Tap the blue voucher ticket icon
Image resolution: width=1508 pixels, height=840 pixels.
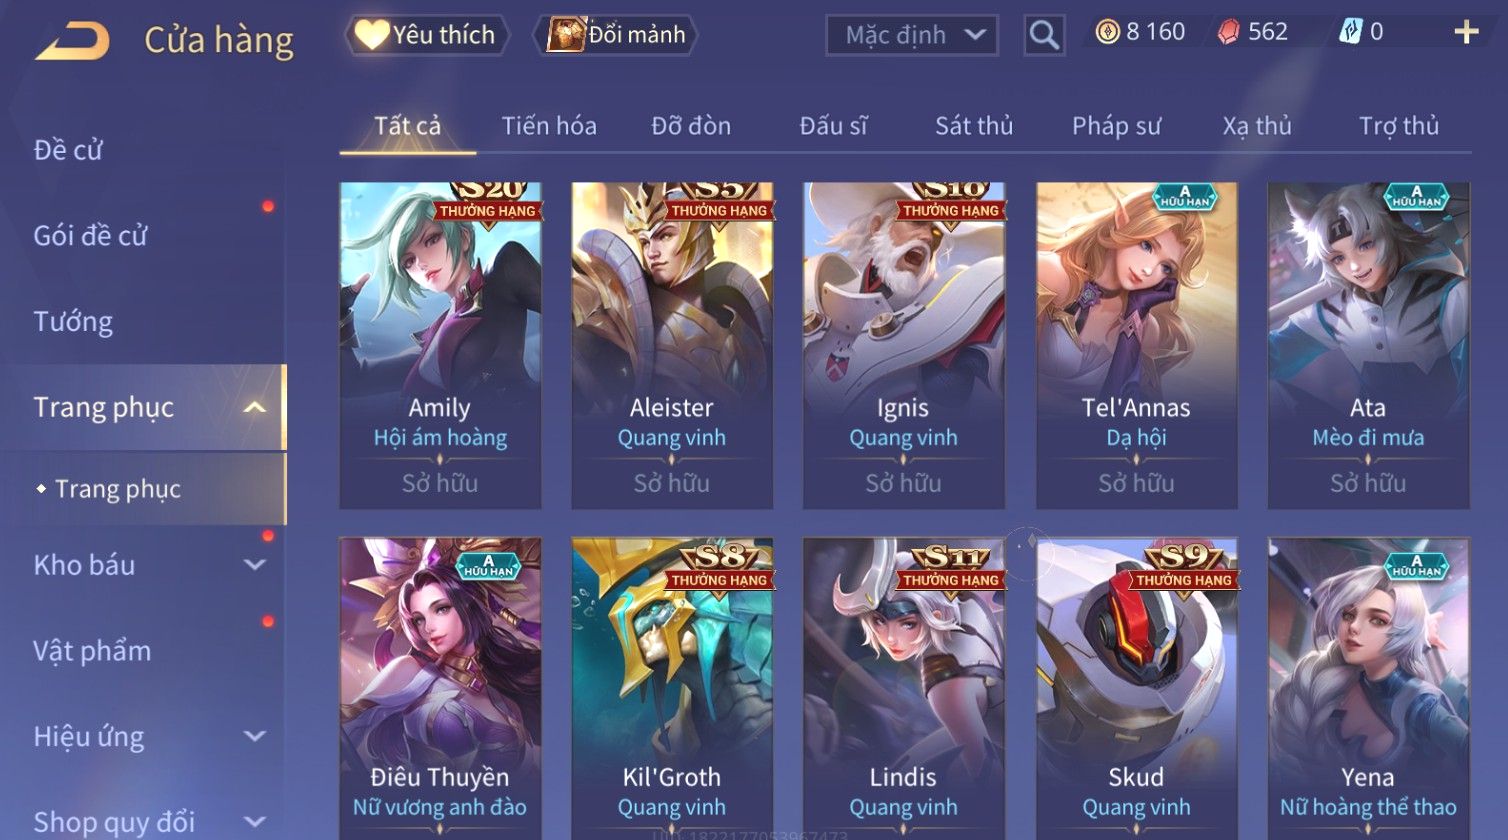pyautogui.click(x=1350, y=33)
